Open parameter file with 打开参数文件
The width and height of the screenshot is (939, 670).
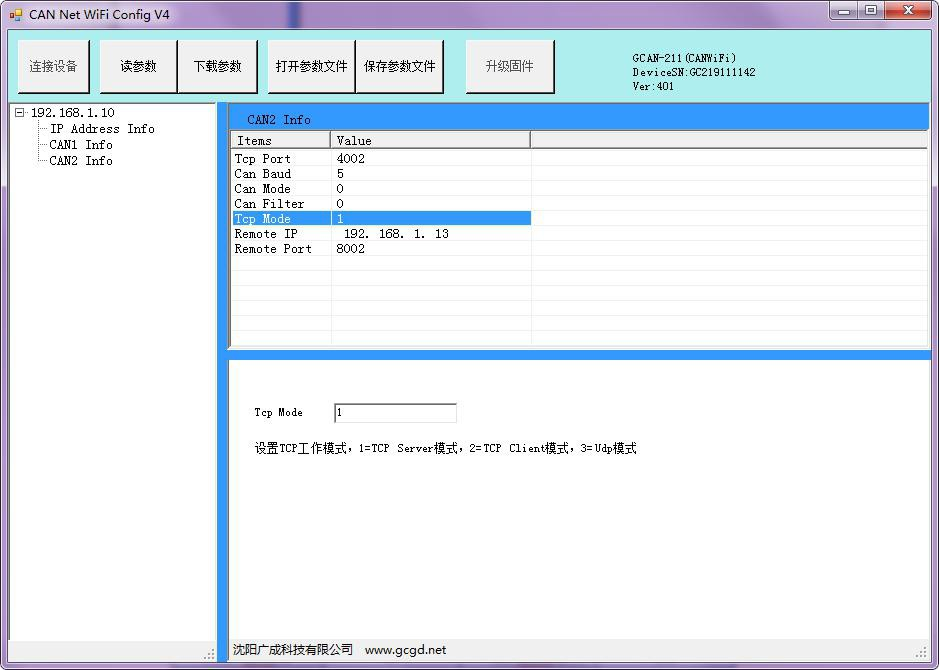[311, 67]
